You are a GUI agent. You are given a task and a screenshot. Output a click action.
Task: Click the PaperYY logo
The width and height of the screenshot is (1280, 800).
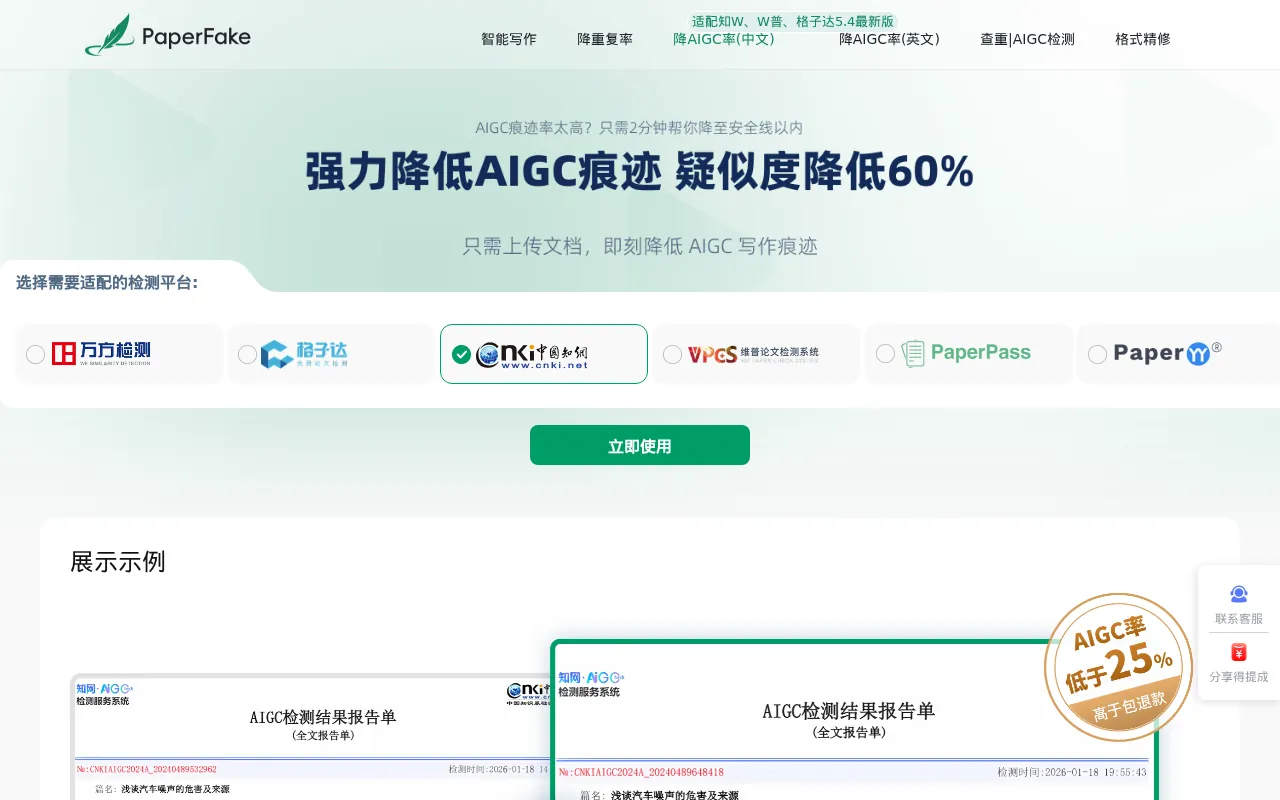click(x=1168, y=353)
